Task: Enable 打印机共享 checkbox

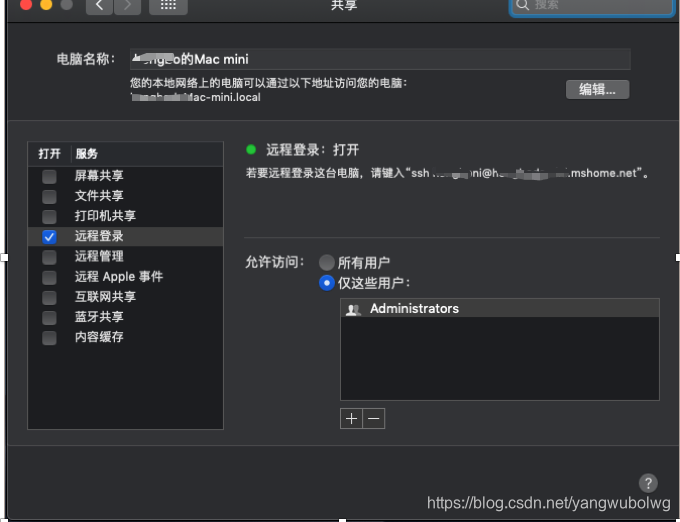Action: (x=49, y=216)
